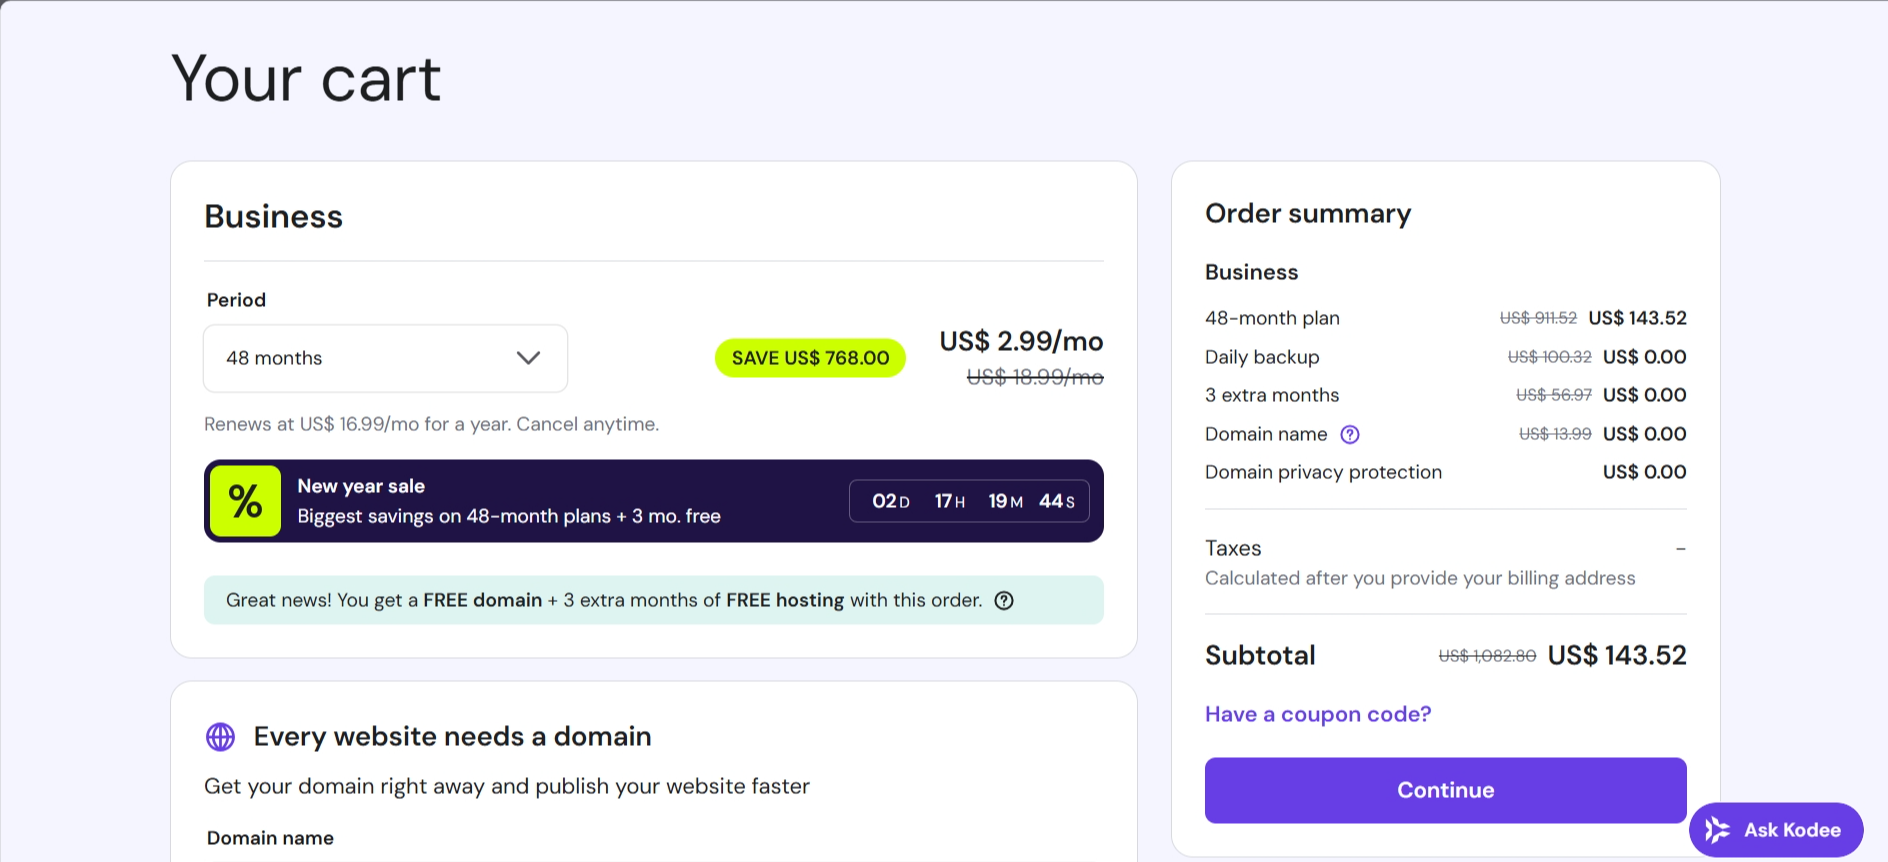
Task: Open the Ask Kodee assistant button
Action: coord(1776,830)
